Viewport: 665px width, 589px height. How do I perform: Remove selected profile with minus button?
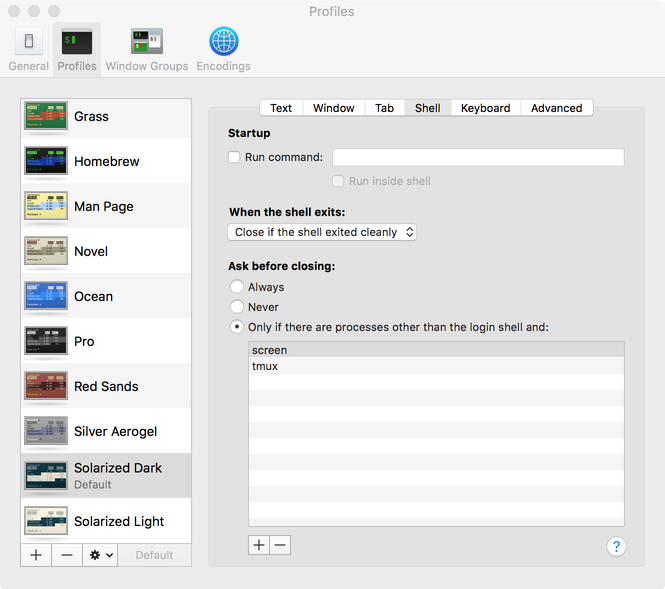[67, 555]
